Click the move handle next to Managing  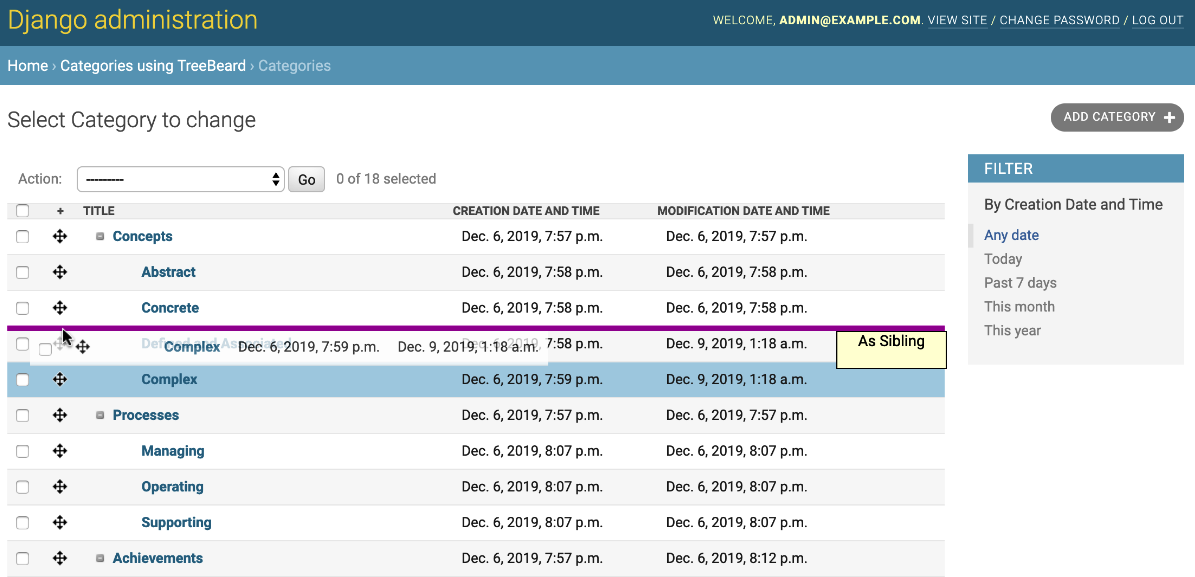click(x=60, y=451)
